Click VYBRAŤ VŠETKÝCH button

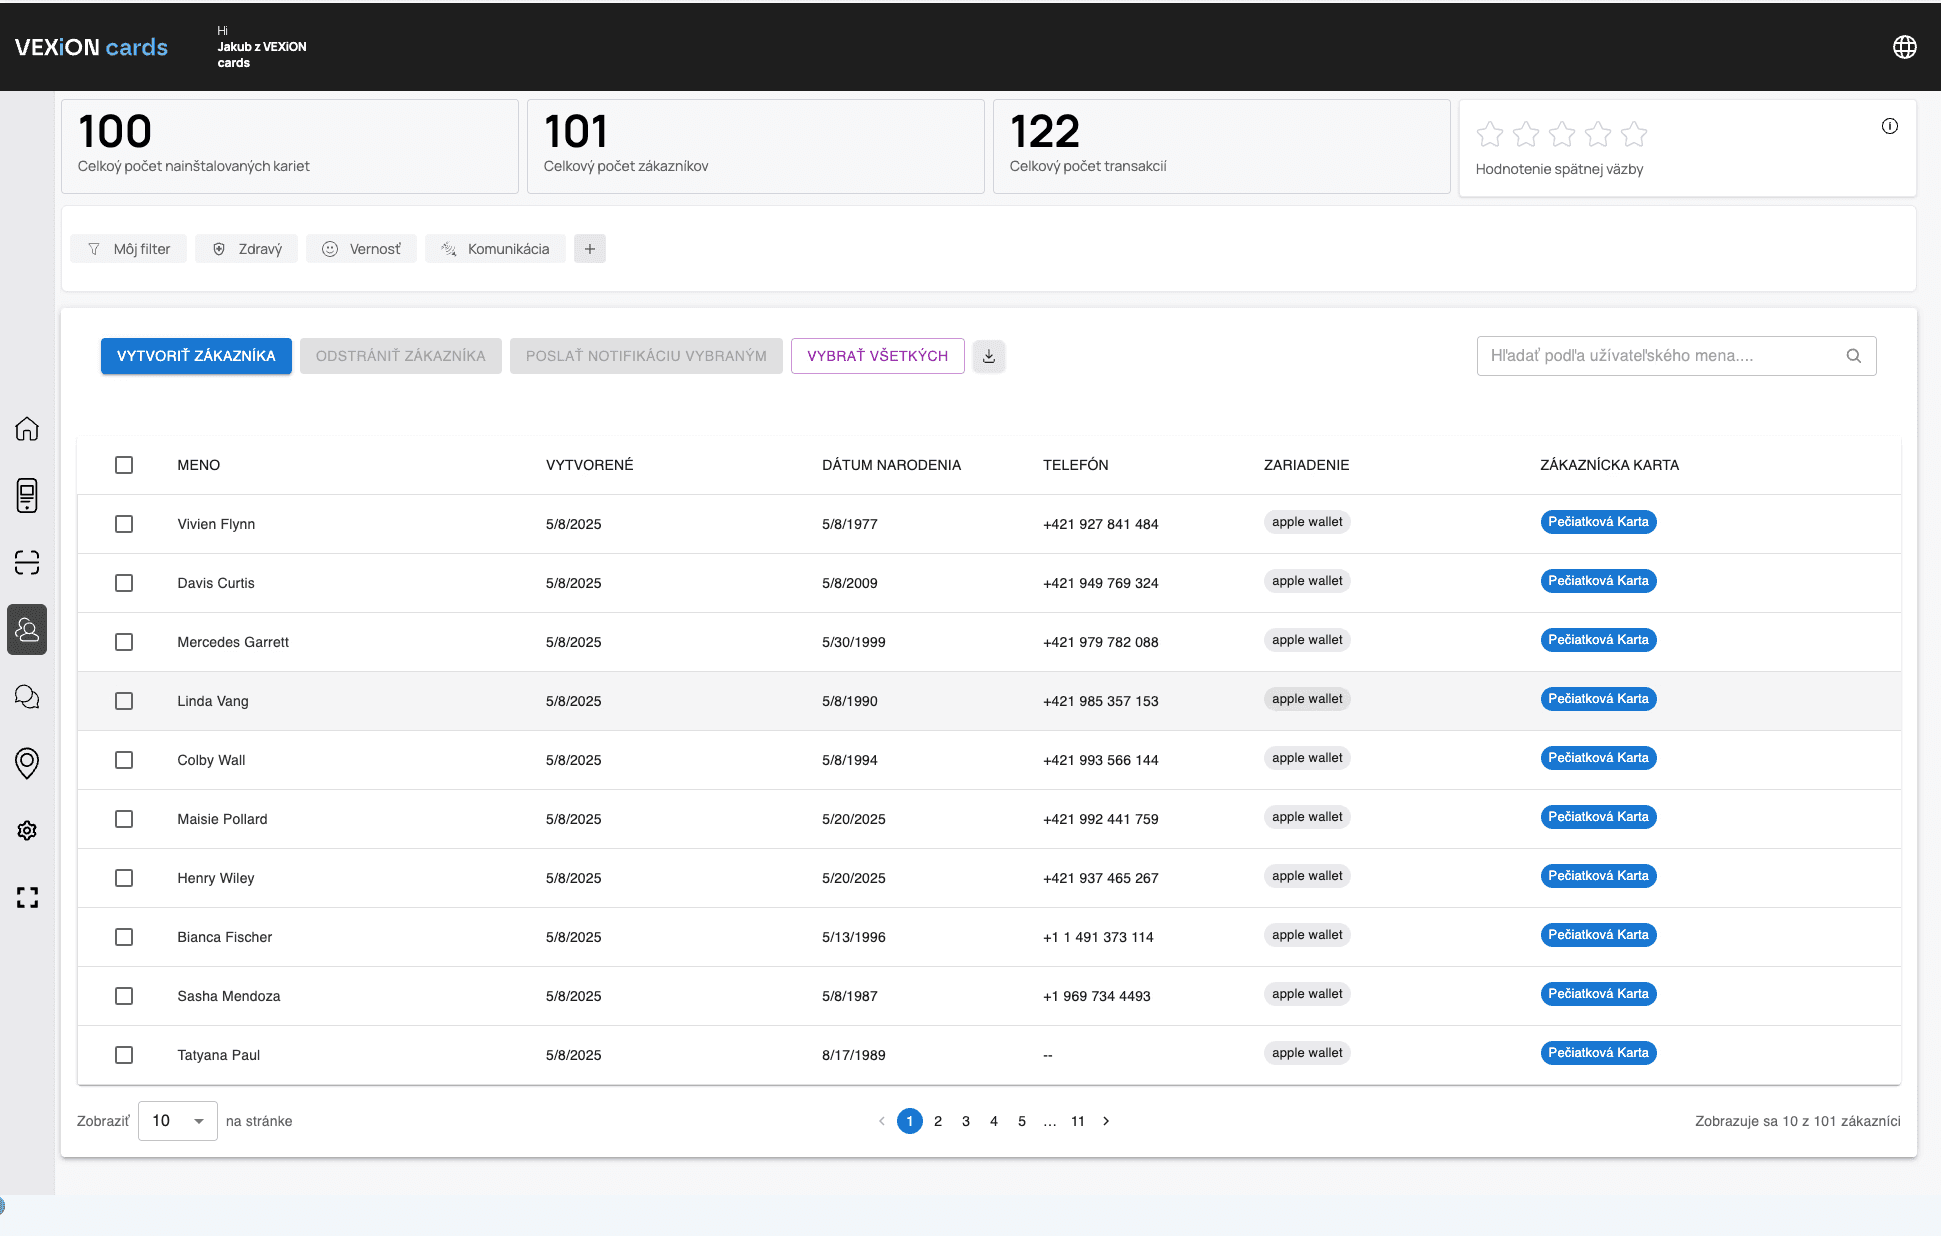(878, 356)
